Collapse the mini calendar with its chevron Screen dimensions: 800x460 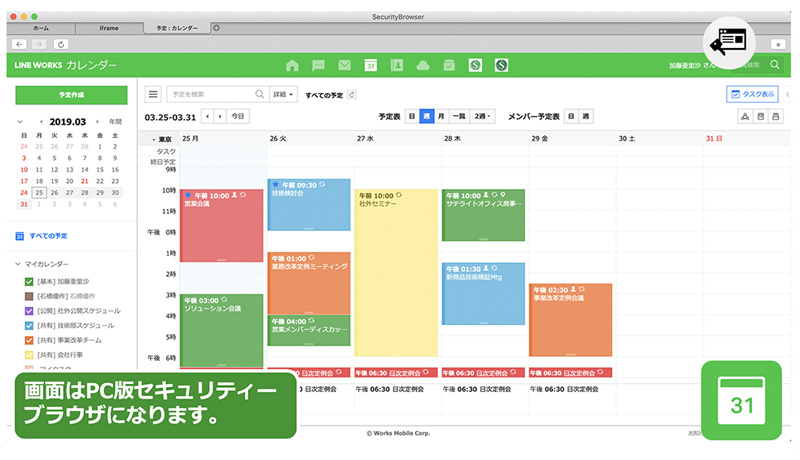(20, 122)
